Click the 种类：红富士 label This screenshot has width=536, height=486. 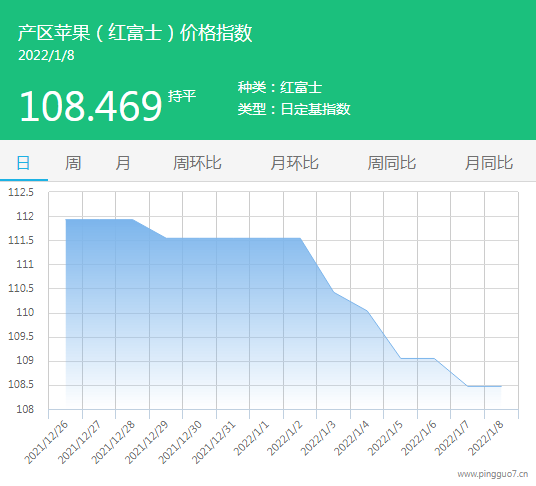(280, 87)
